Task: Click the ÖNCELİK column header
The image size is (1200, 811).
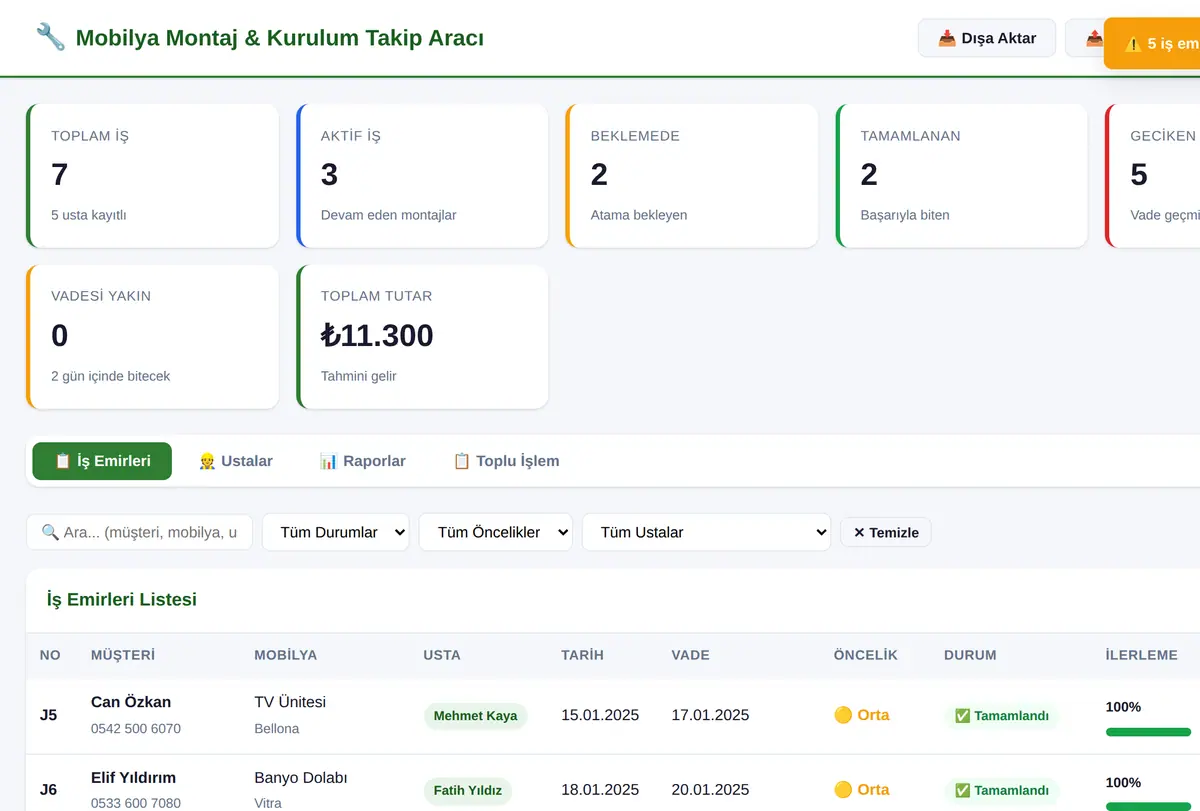Action: [866, 656]
